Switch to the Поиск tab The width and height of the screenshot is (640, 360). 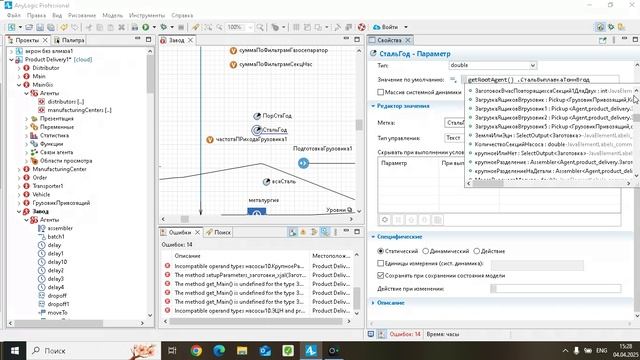coord(219,232)
